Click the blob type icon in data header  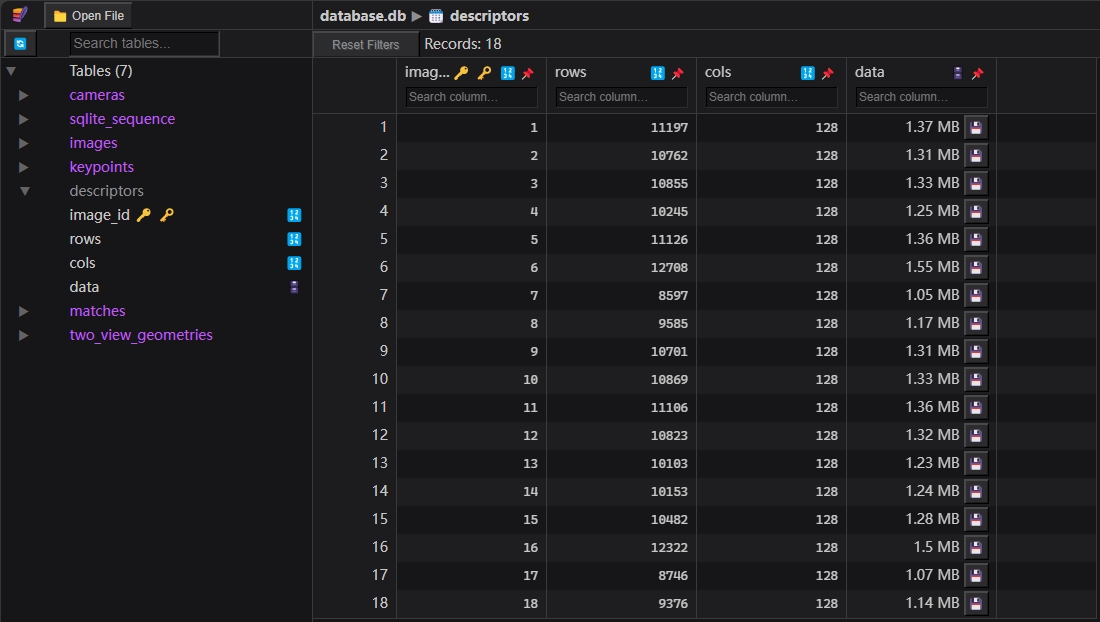[958, 73]
